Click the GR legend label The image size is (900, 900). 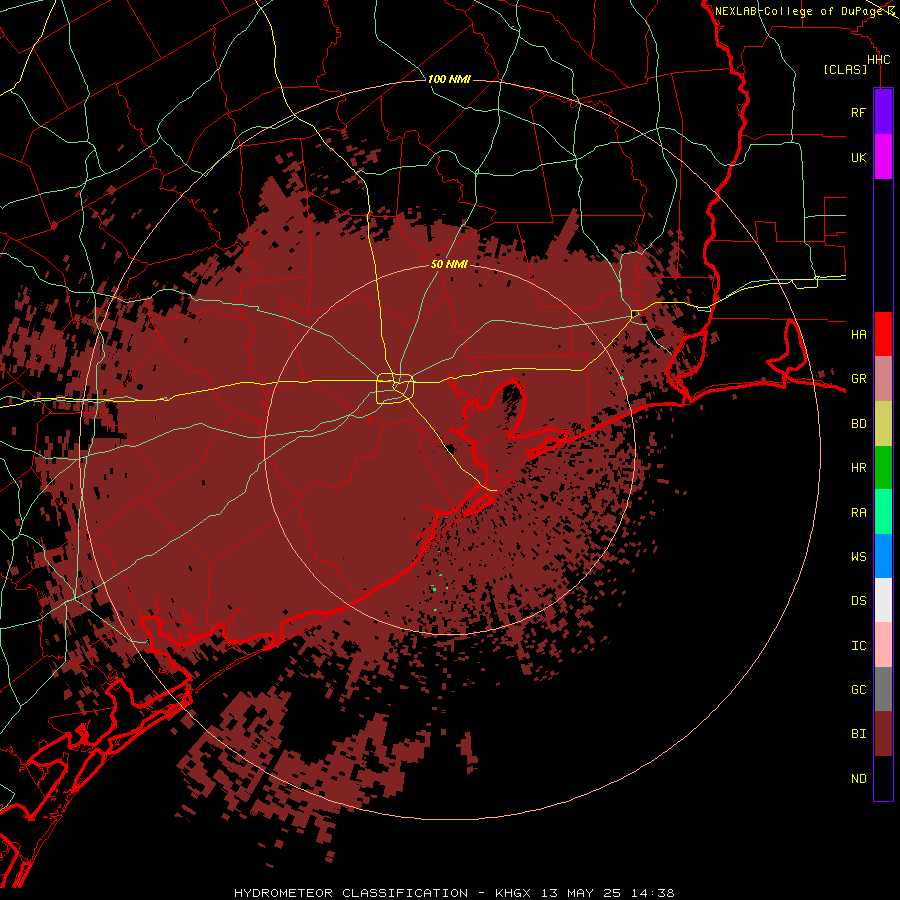pos(858,379)
